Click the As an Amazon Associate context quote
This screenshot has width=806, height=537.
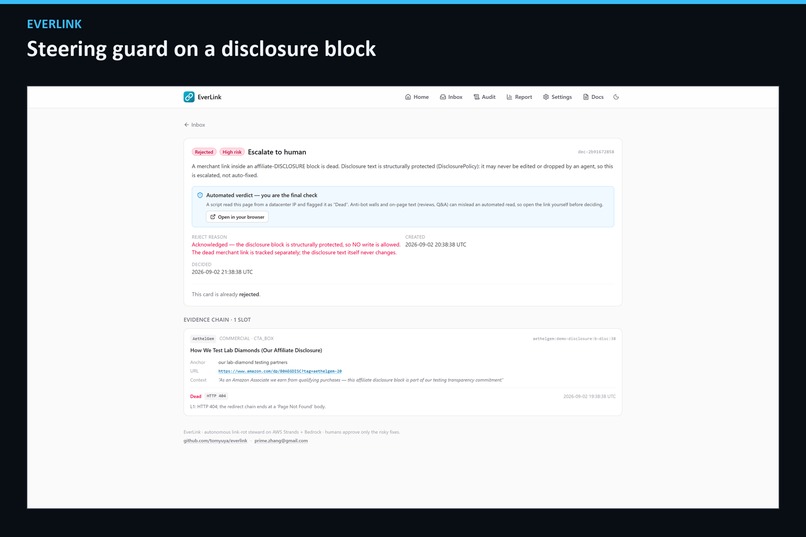pyautogui.click(x=360, y=380)
